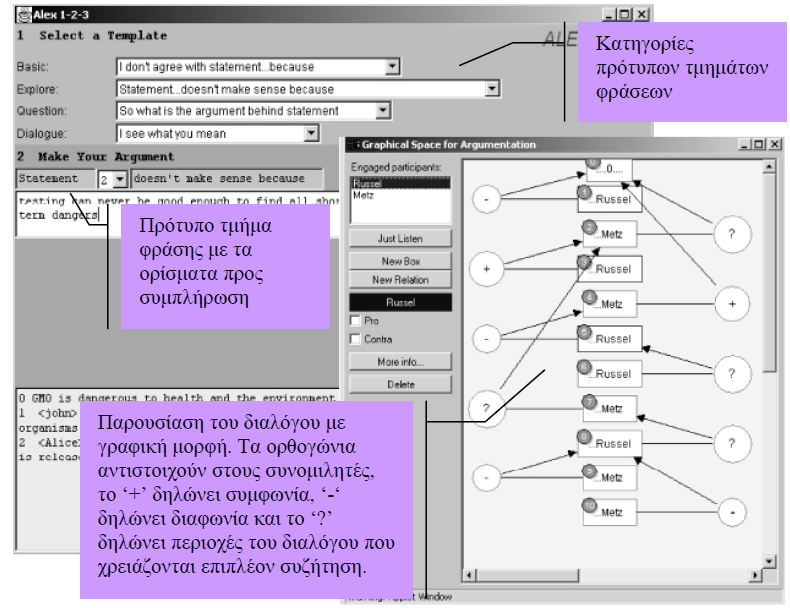Viewport: 790px width, 608px height.
Task: Select argument box 9 Metz
Action: tap(610, 477)
